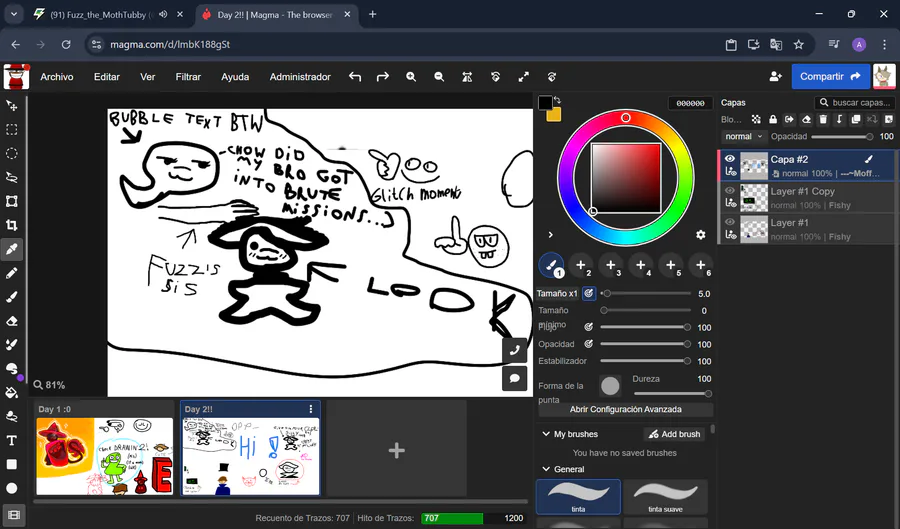The image size is (900, 529).
Task: Open the voice call phone button
Action: (515, 350)
